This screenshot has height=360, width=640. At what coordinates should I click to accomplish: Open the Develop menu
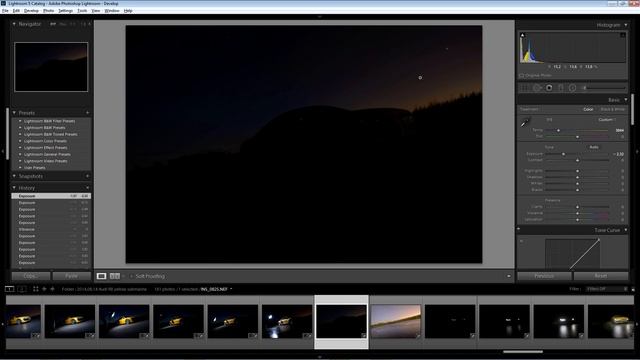coord(31,11)
